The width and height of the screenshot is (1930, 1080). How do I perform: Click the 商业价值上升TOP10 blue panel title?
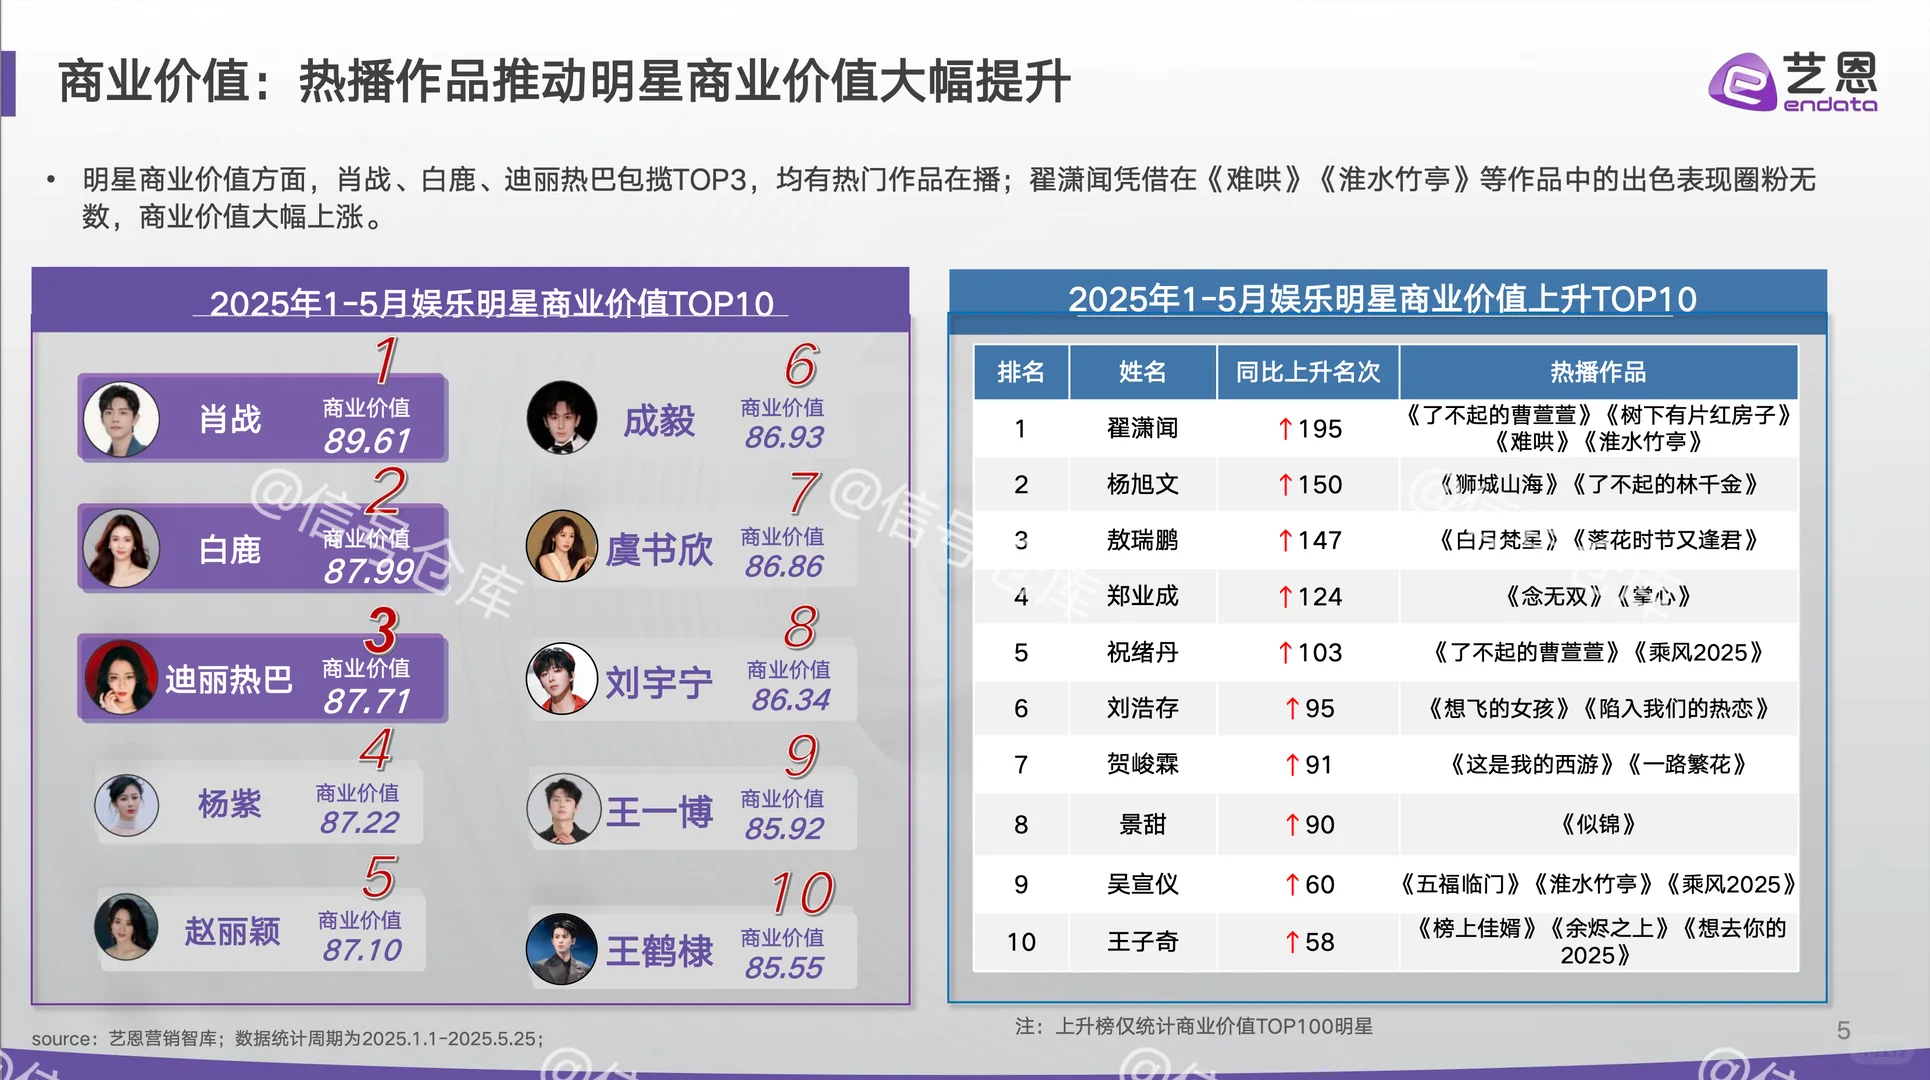pos(1382,298)
